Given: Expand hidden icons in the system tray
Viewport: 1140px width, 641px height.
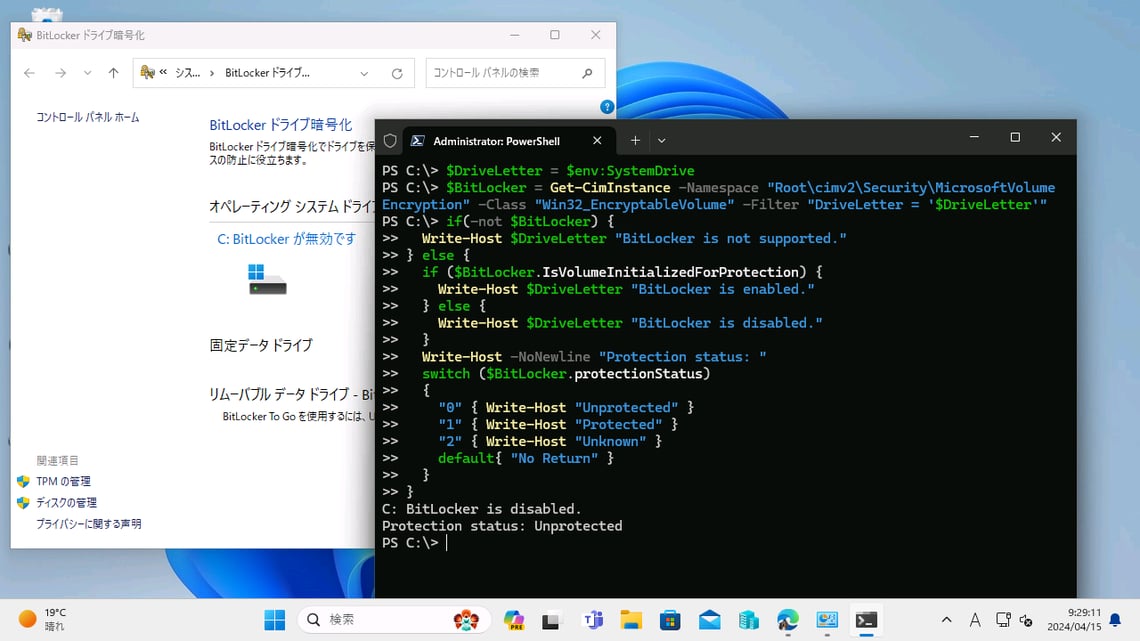Looking at the screenshot, I should (x=946, y=620).
